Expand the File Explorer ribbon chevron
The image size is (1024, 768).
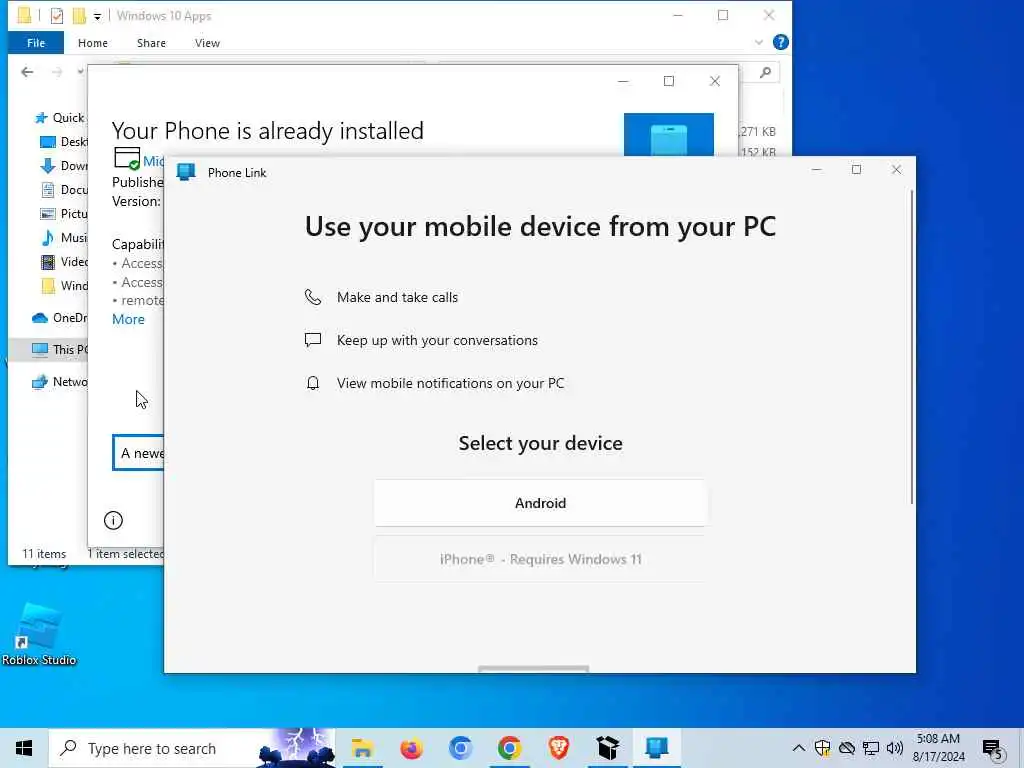tap(759, 42)
